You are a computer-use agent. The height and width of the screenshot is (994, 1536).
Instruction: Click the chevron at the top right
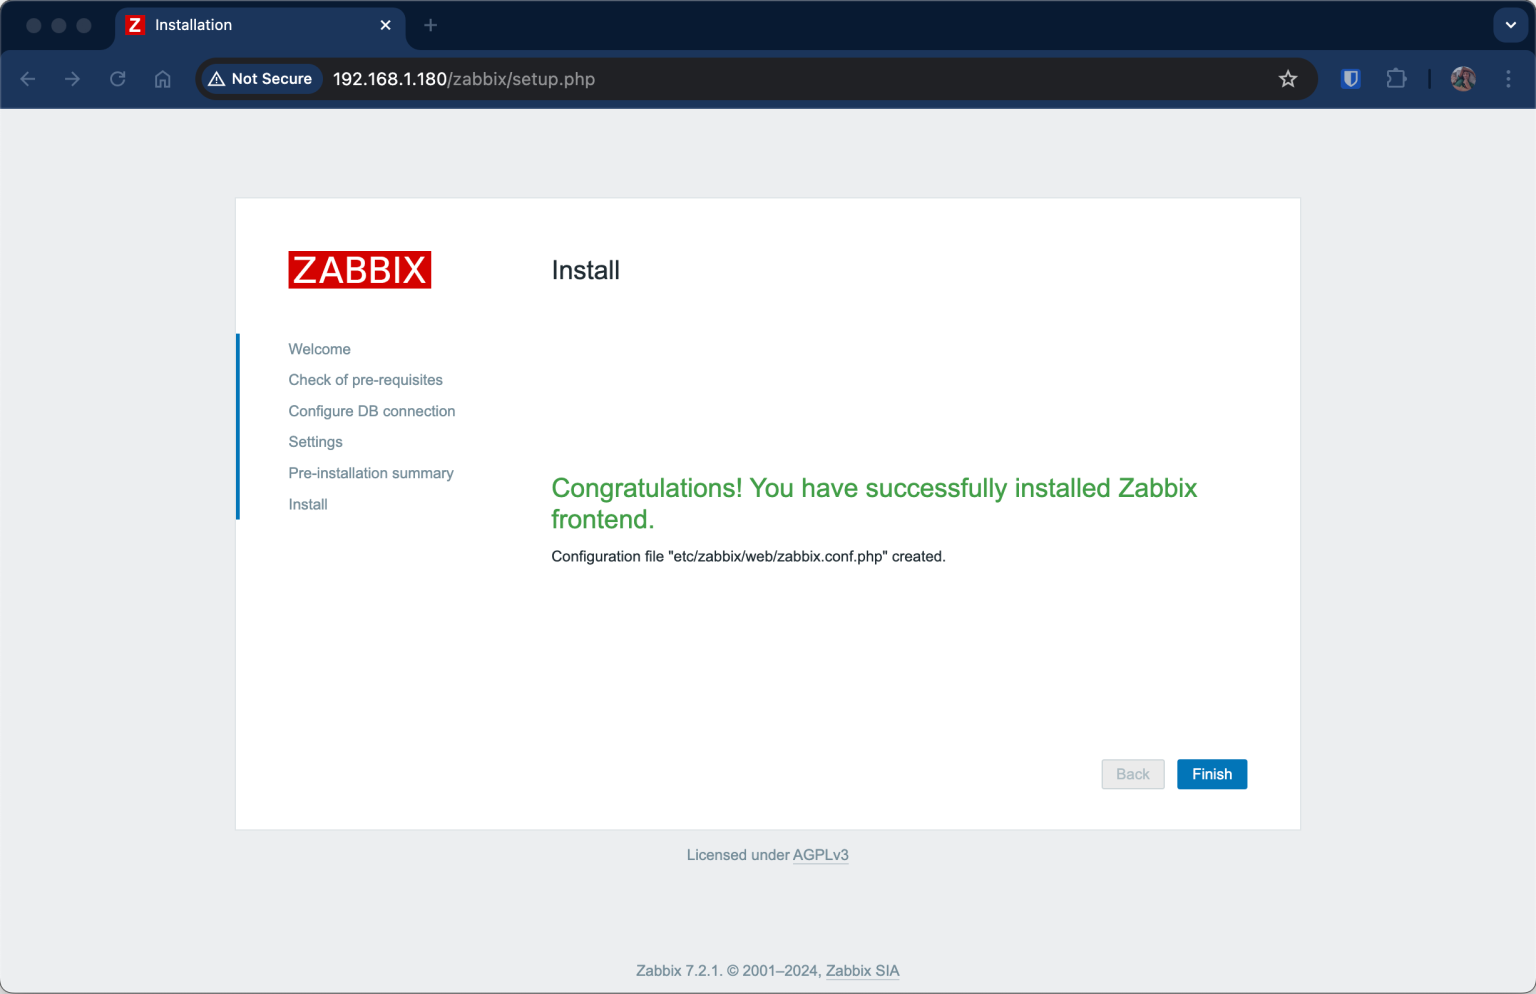[x=1509, y=25]
